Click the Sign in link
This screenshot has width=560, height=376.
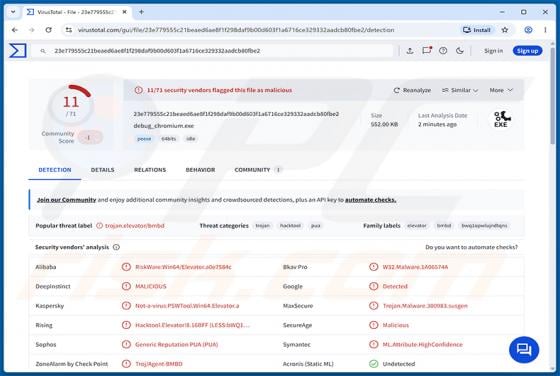[x=493, y=51]
